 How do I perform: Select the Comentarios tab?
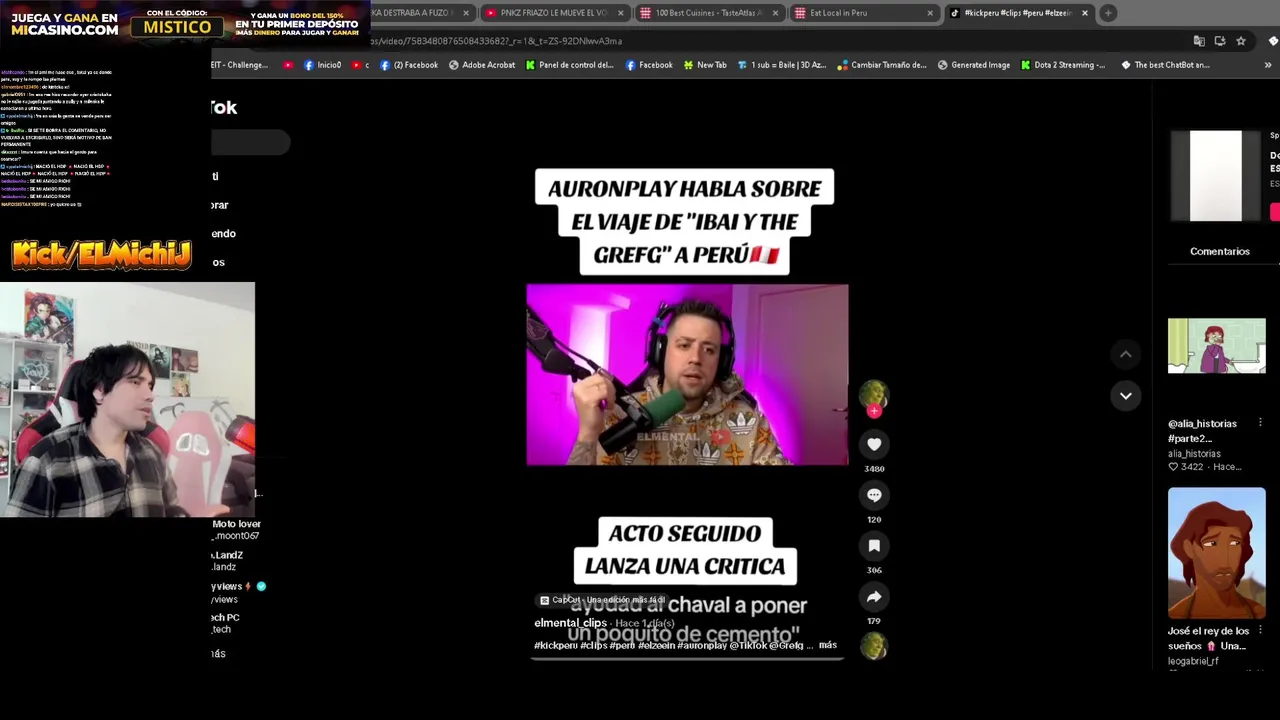tap(1219, 251)
